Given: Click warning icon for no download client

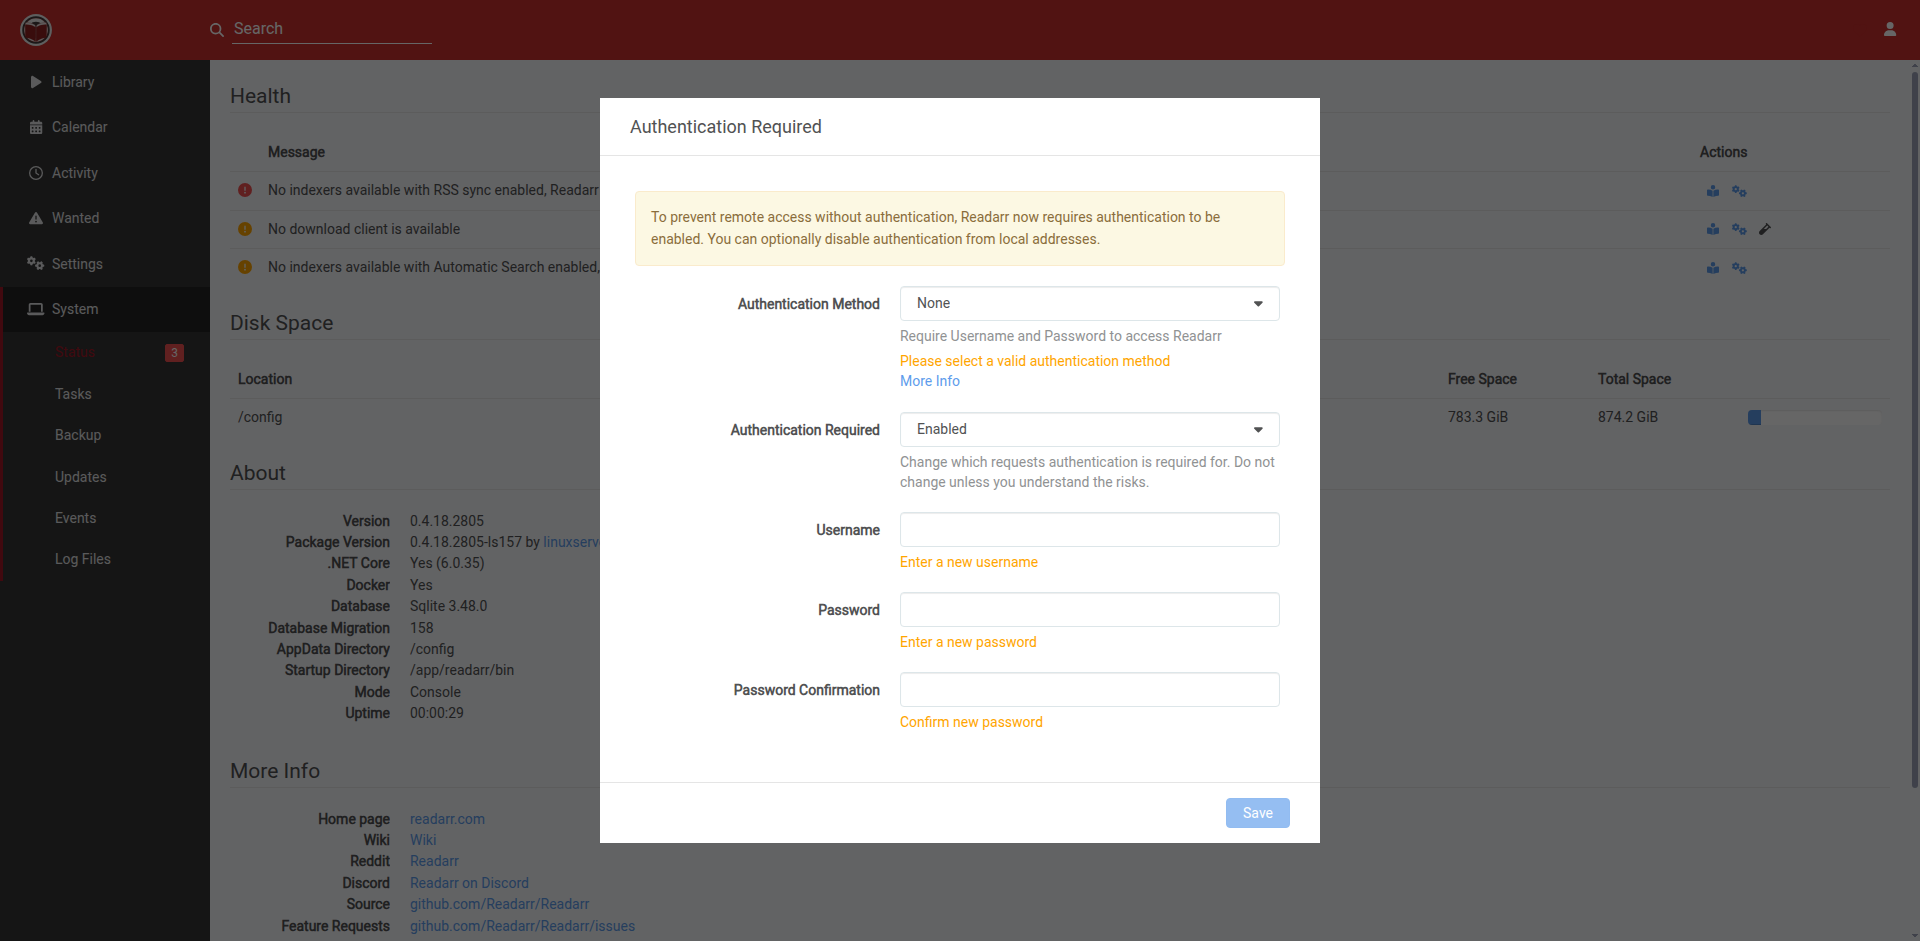Looking at the screenshot, I should click(245, 229).
